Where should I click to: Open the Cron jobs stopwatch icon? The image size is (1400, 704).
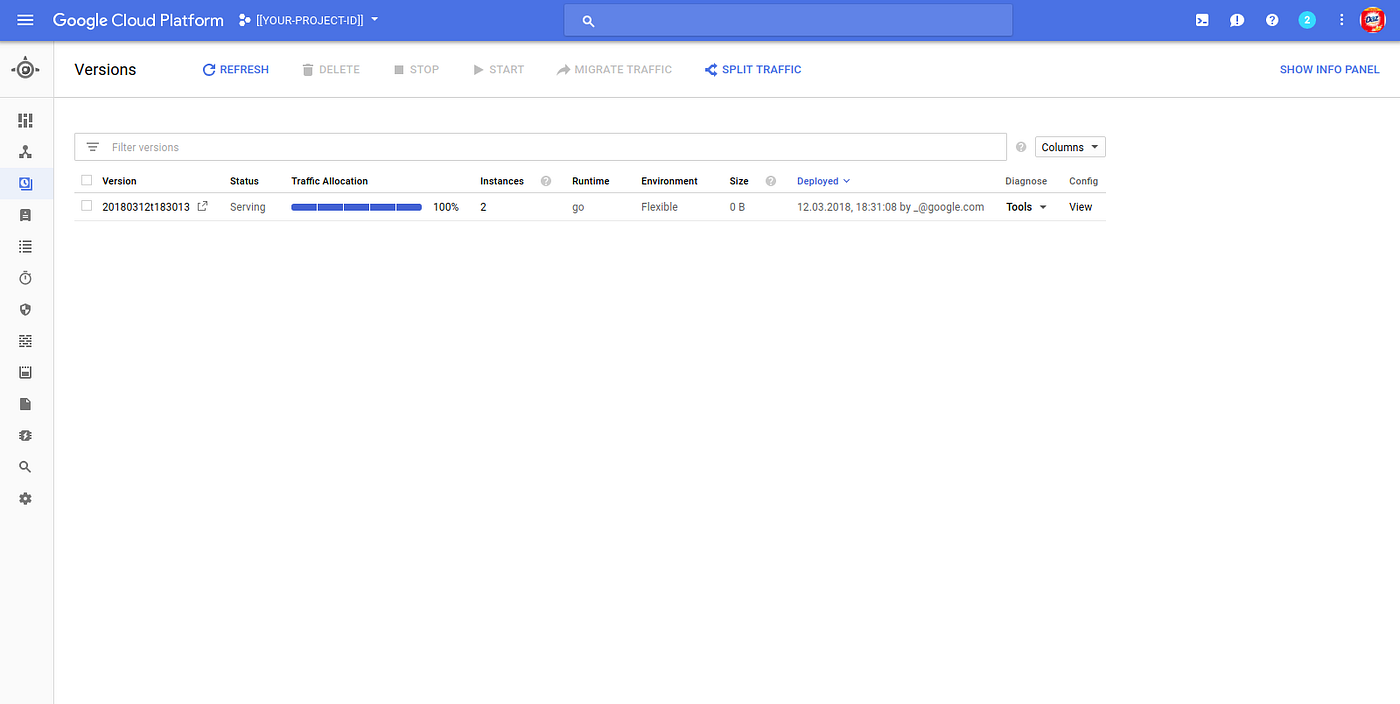coord(25,278)
